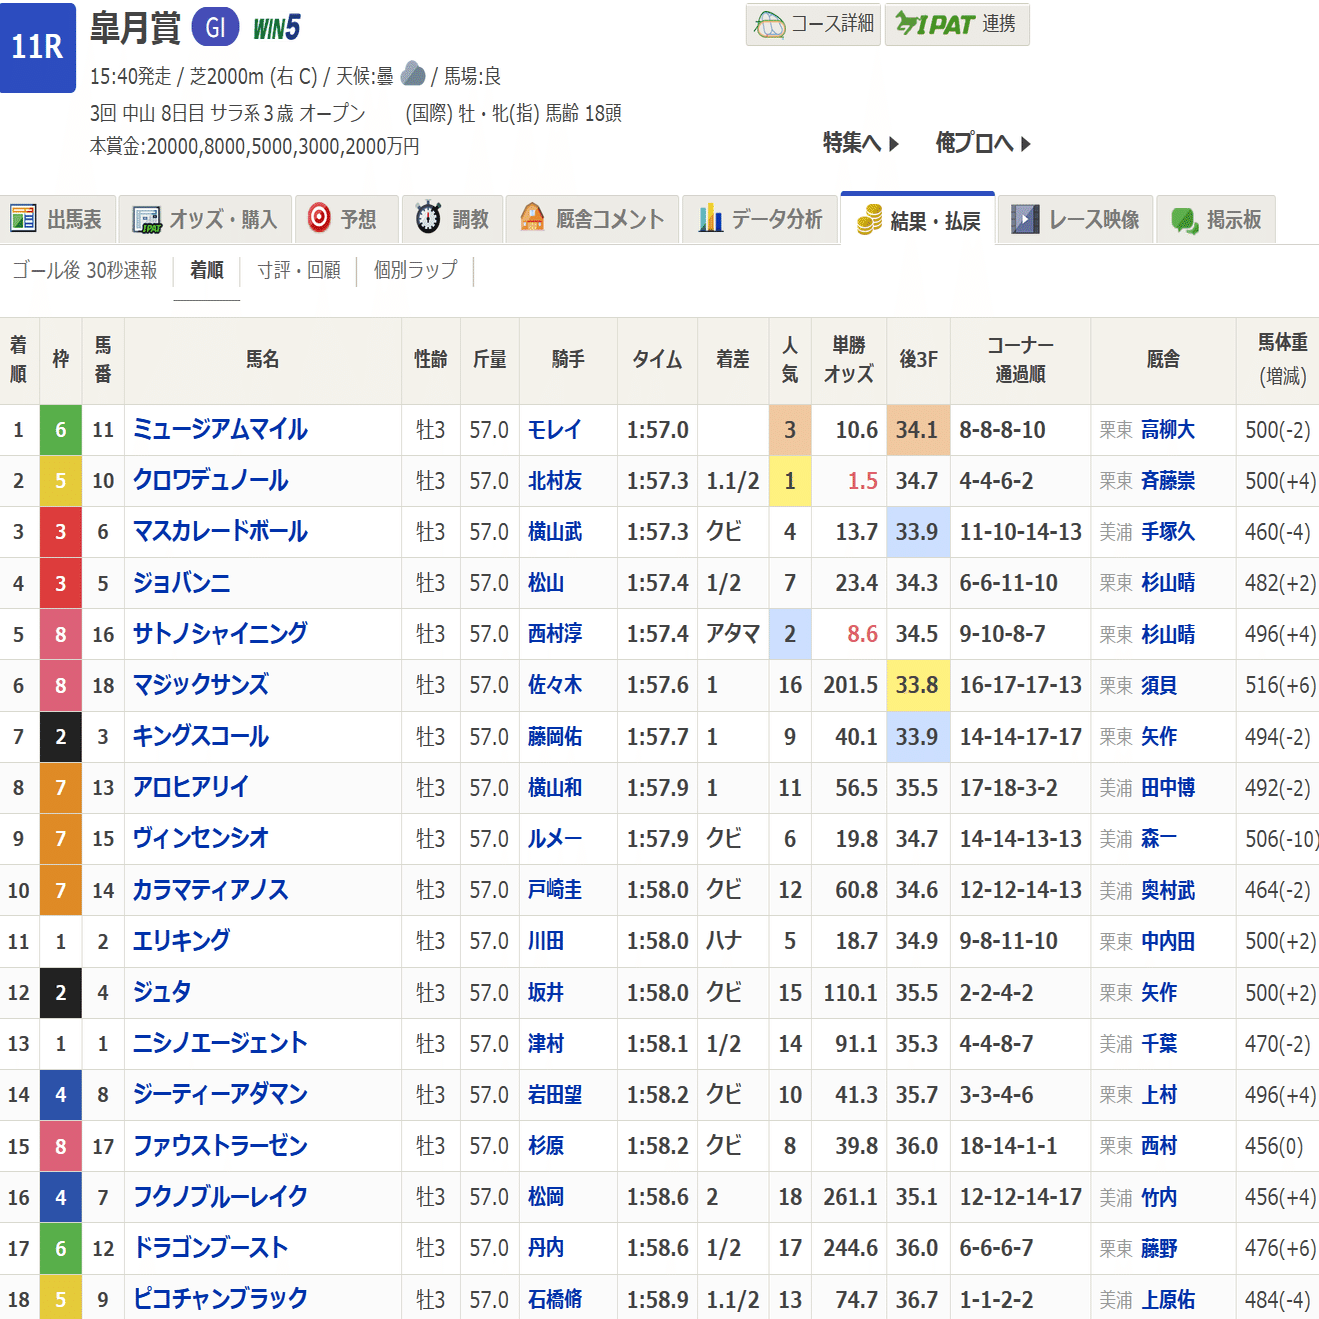Open horse ジュタ page

(162, 992)
